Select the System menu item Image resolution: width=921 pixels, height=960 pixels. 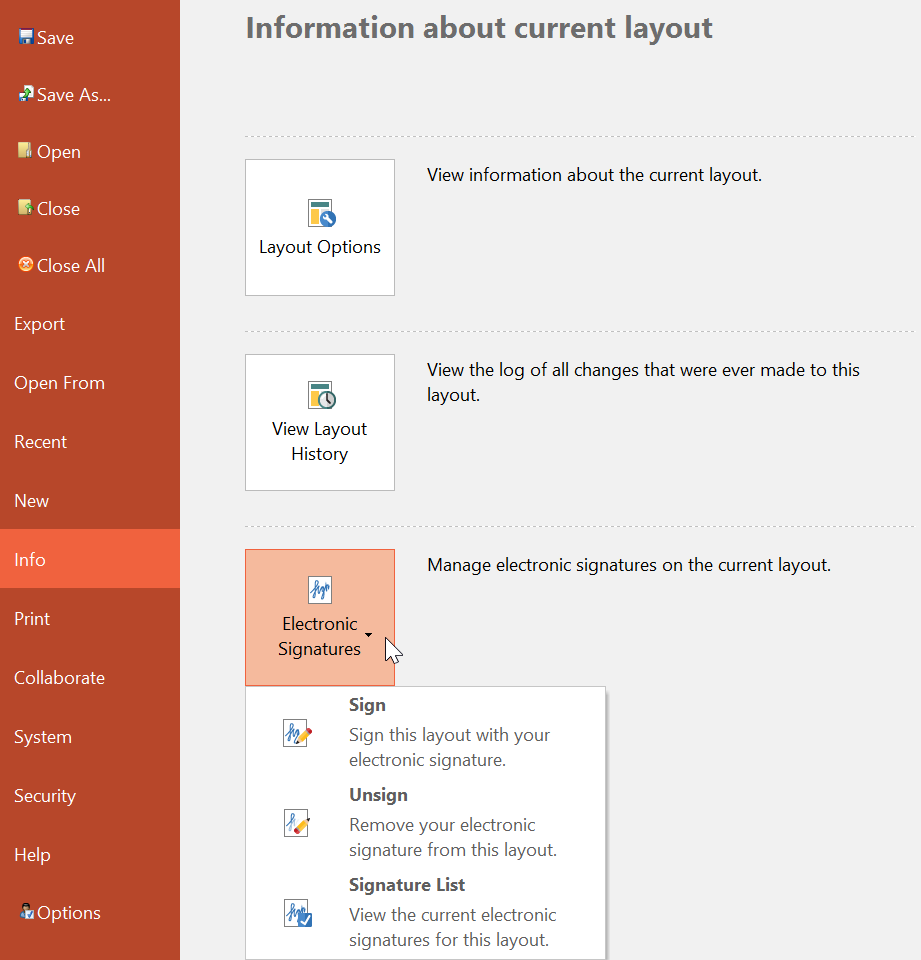point(43,737)
